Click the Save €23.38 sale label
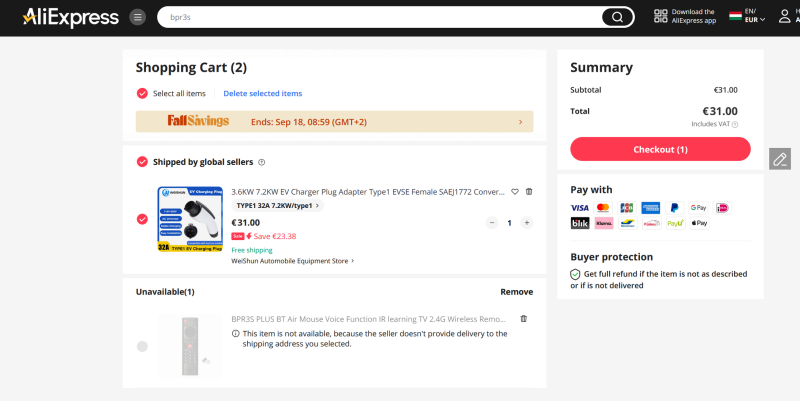The image size is (800, 409). coord(264,236)
